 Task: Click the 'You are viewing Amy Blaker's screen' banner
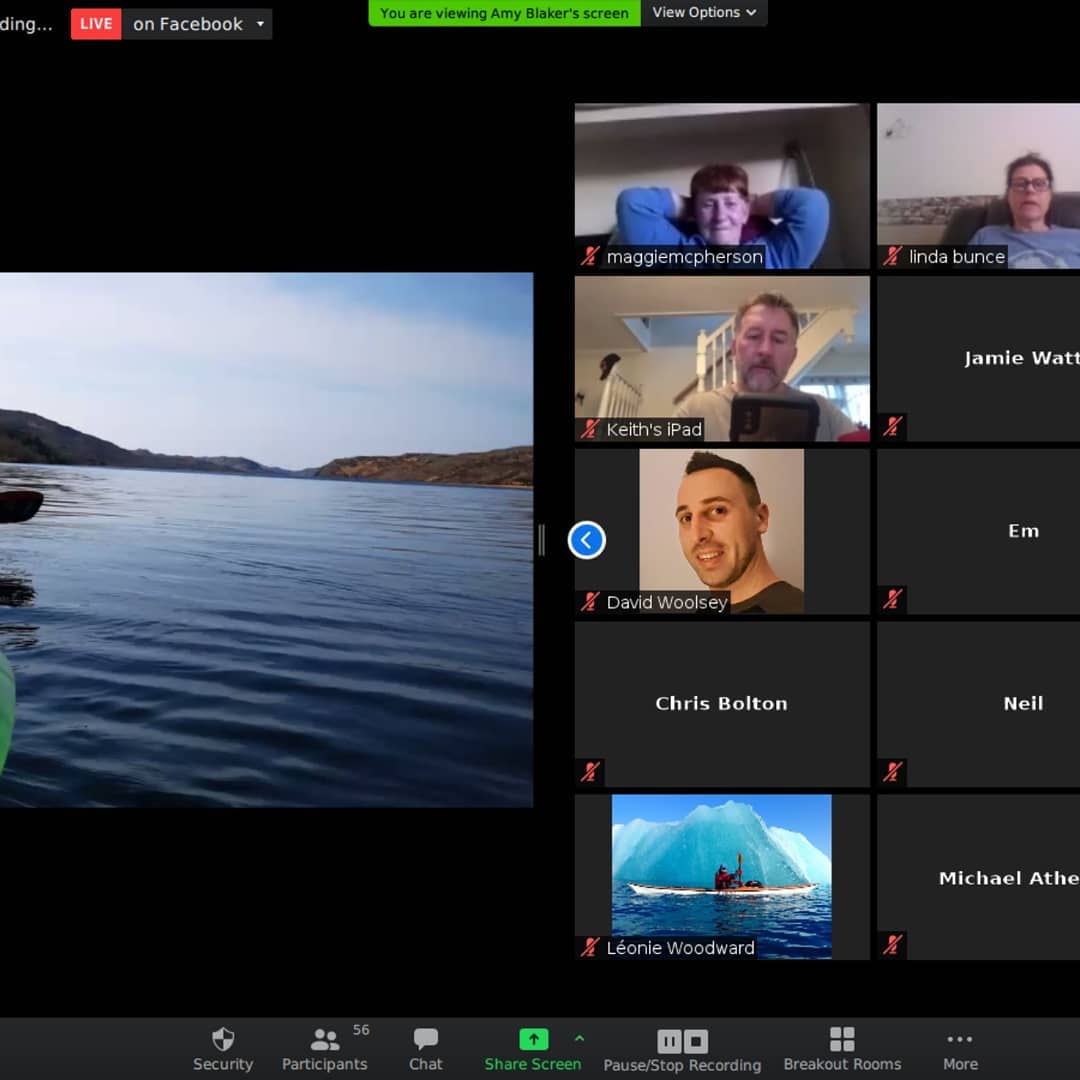pos(504,13)
